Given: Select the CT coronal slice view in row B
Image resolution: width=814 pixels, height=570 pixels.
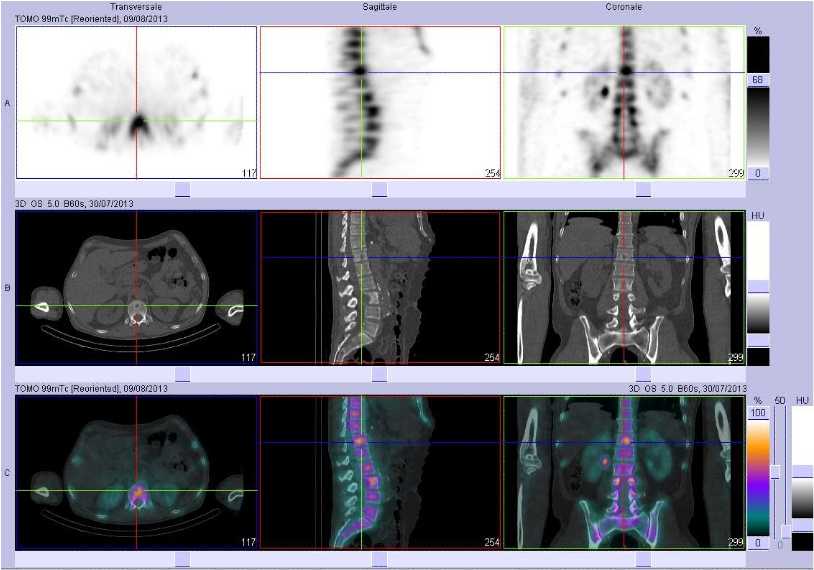Looking at the screenshot, I should [624, 288].
